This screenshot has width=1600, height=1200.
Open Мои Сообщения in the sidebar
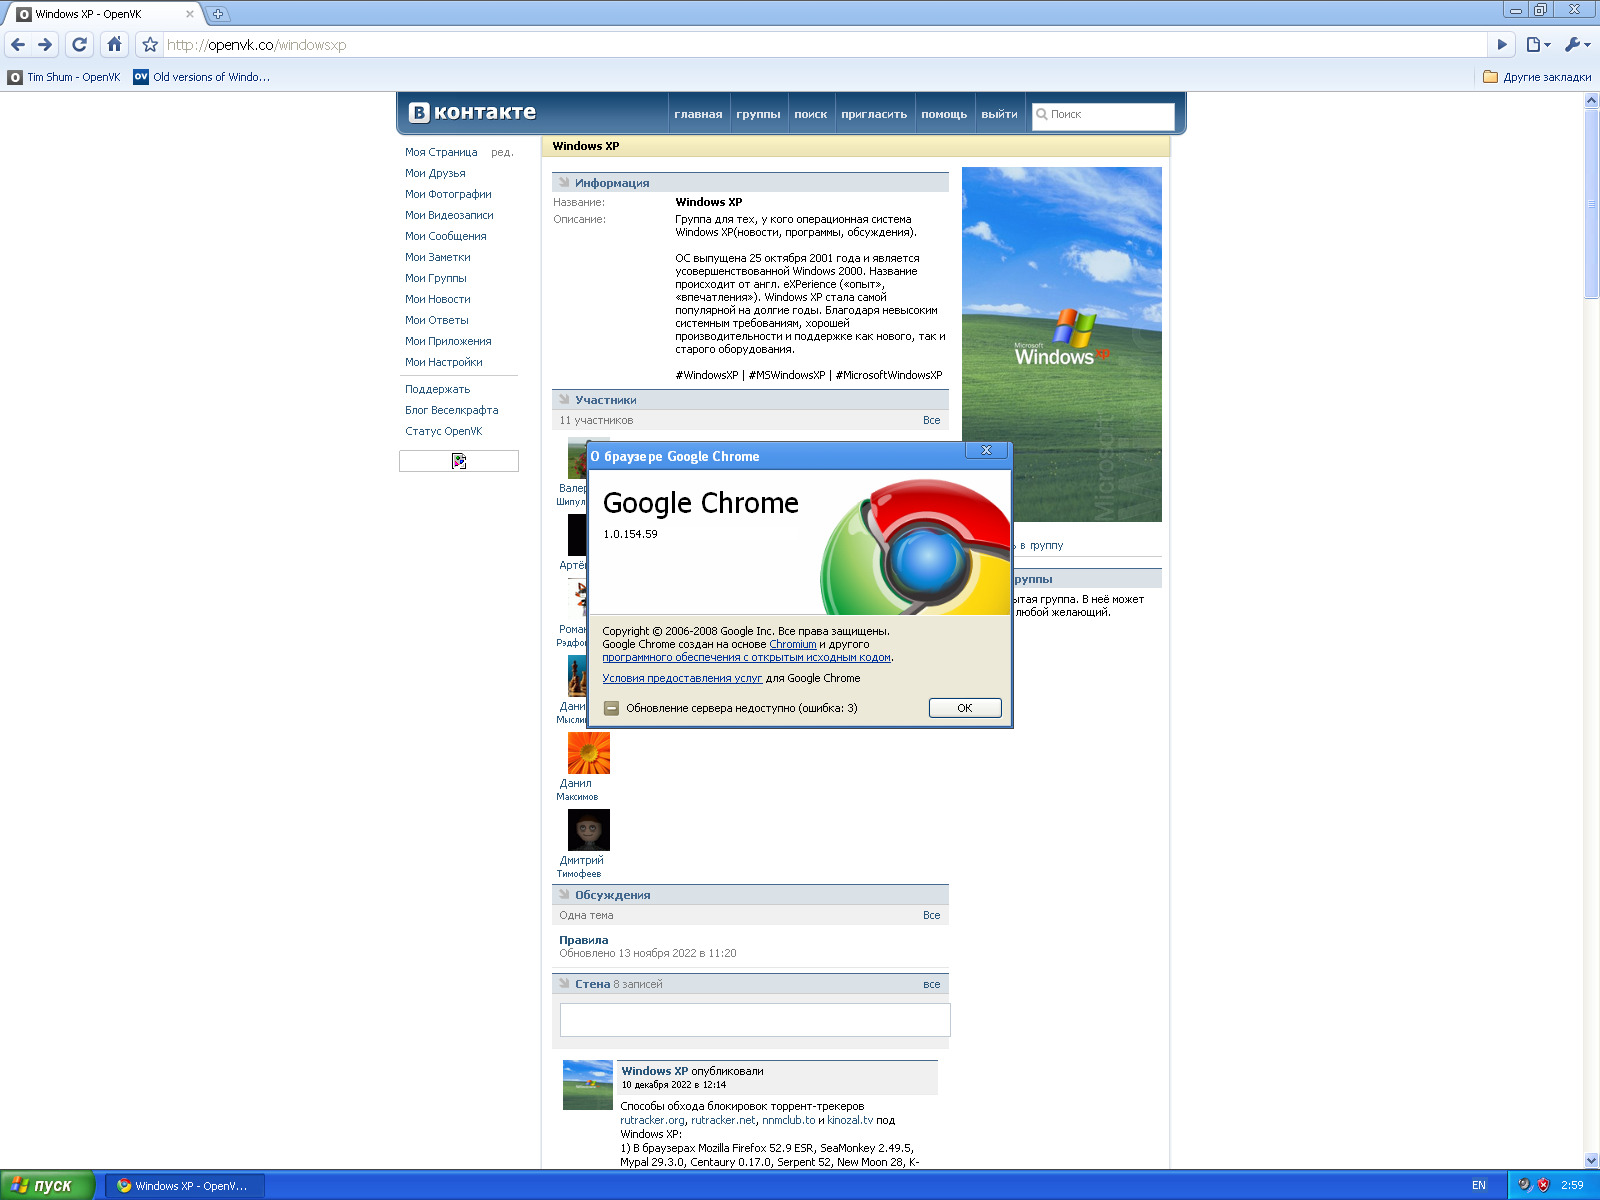coord(445,236)
